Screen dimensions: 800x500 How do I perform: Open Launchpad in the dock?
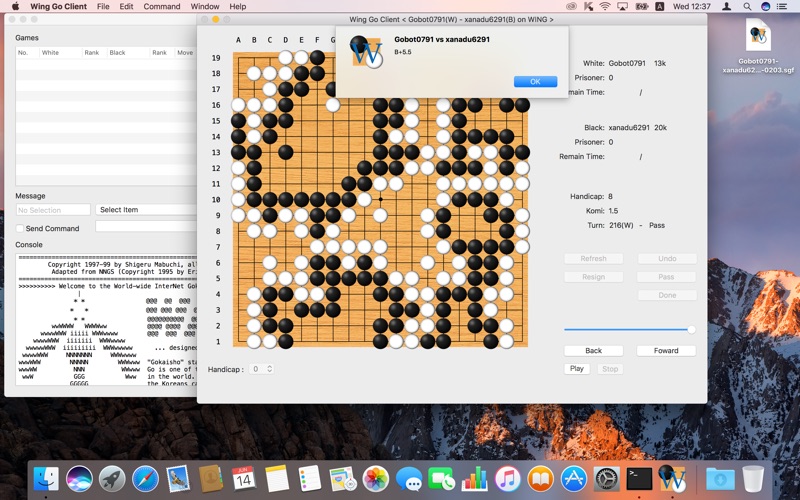coord(112,479)
